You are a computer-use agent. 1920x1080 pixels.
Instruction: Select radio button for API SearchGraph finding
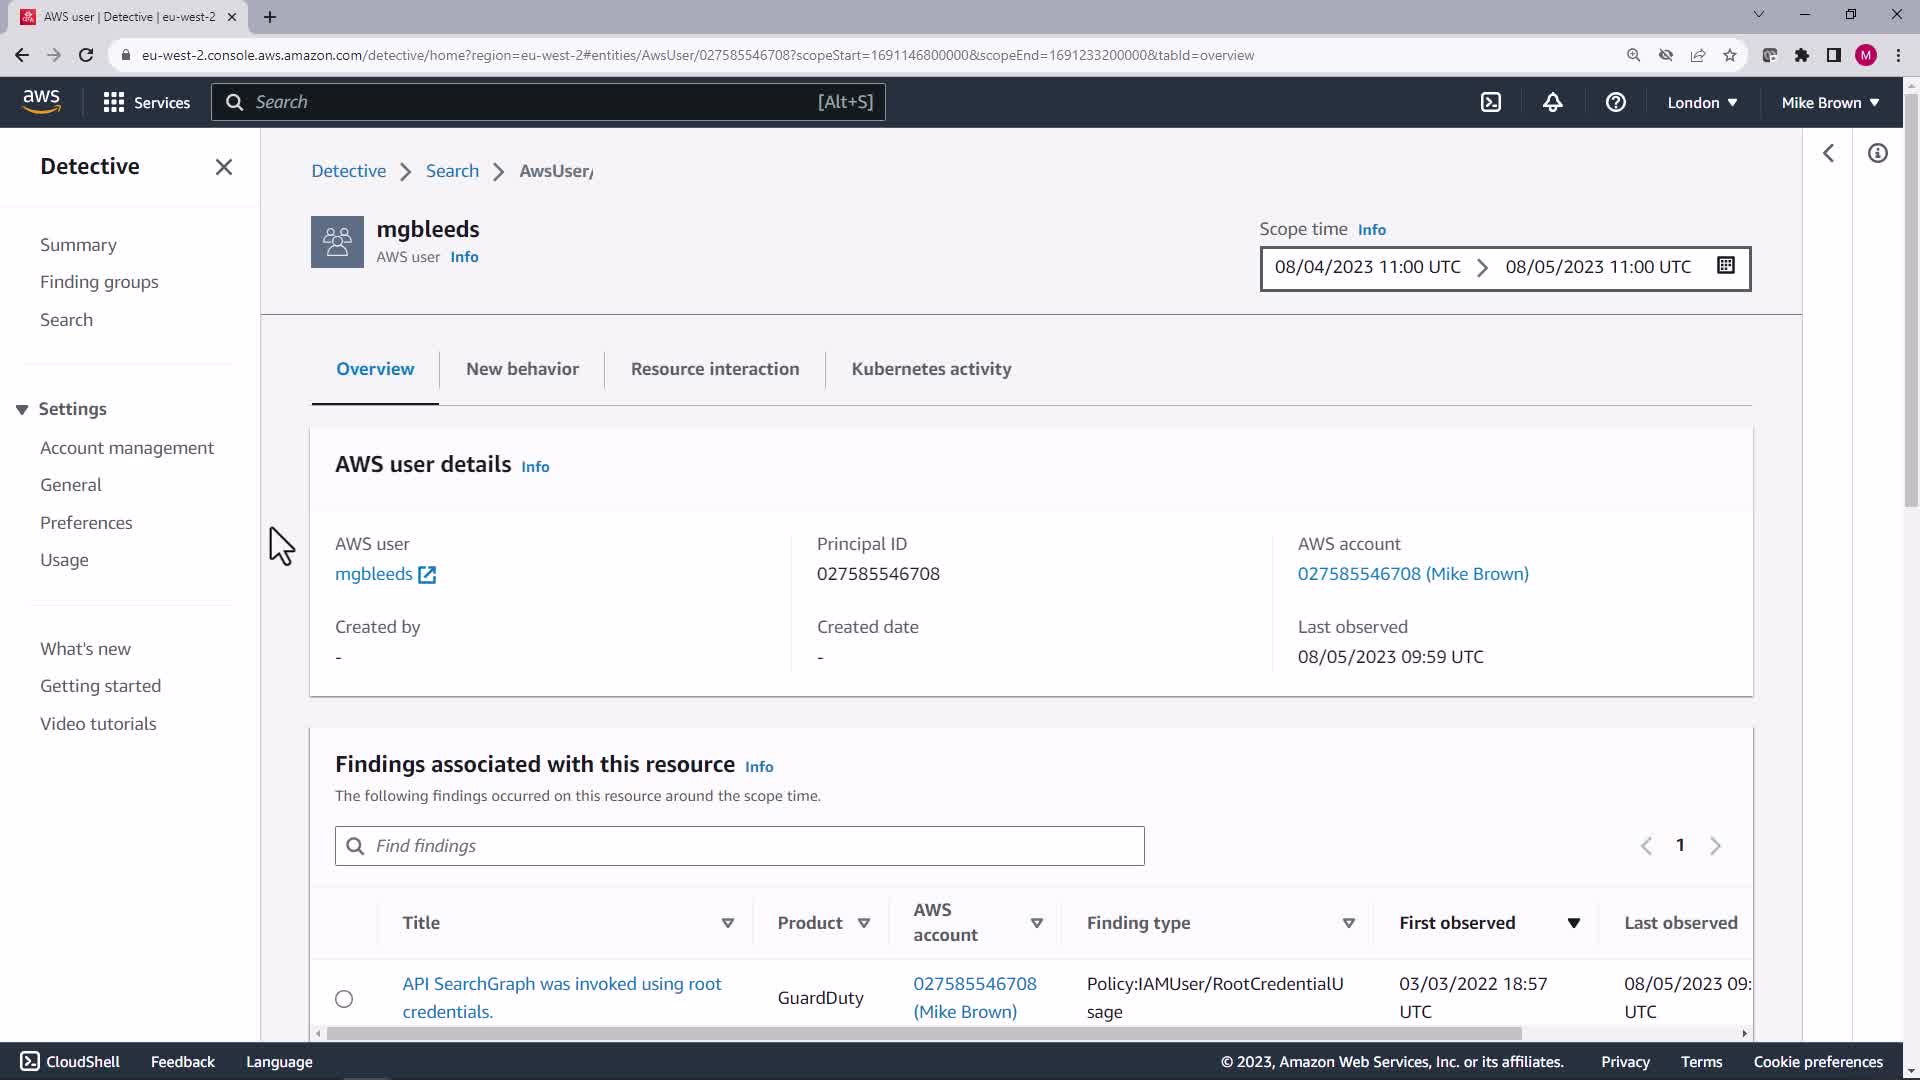[x=344, y=998]
